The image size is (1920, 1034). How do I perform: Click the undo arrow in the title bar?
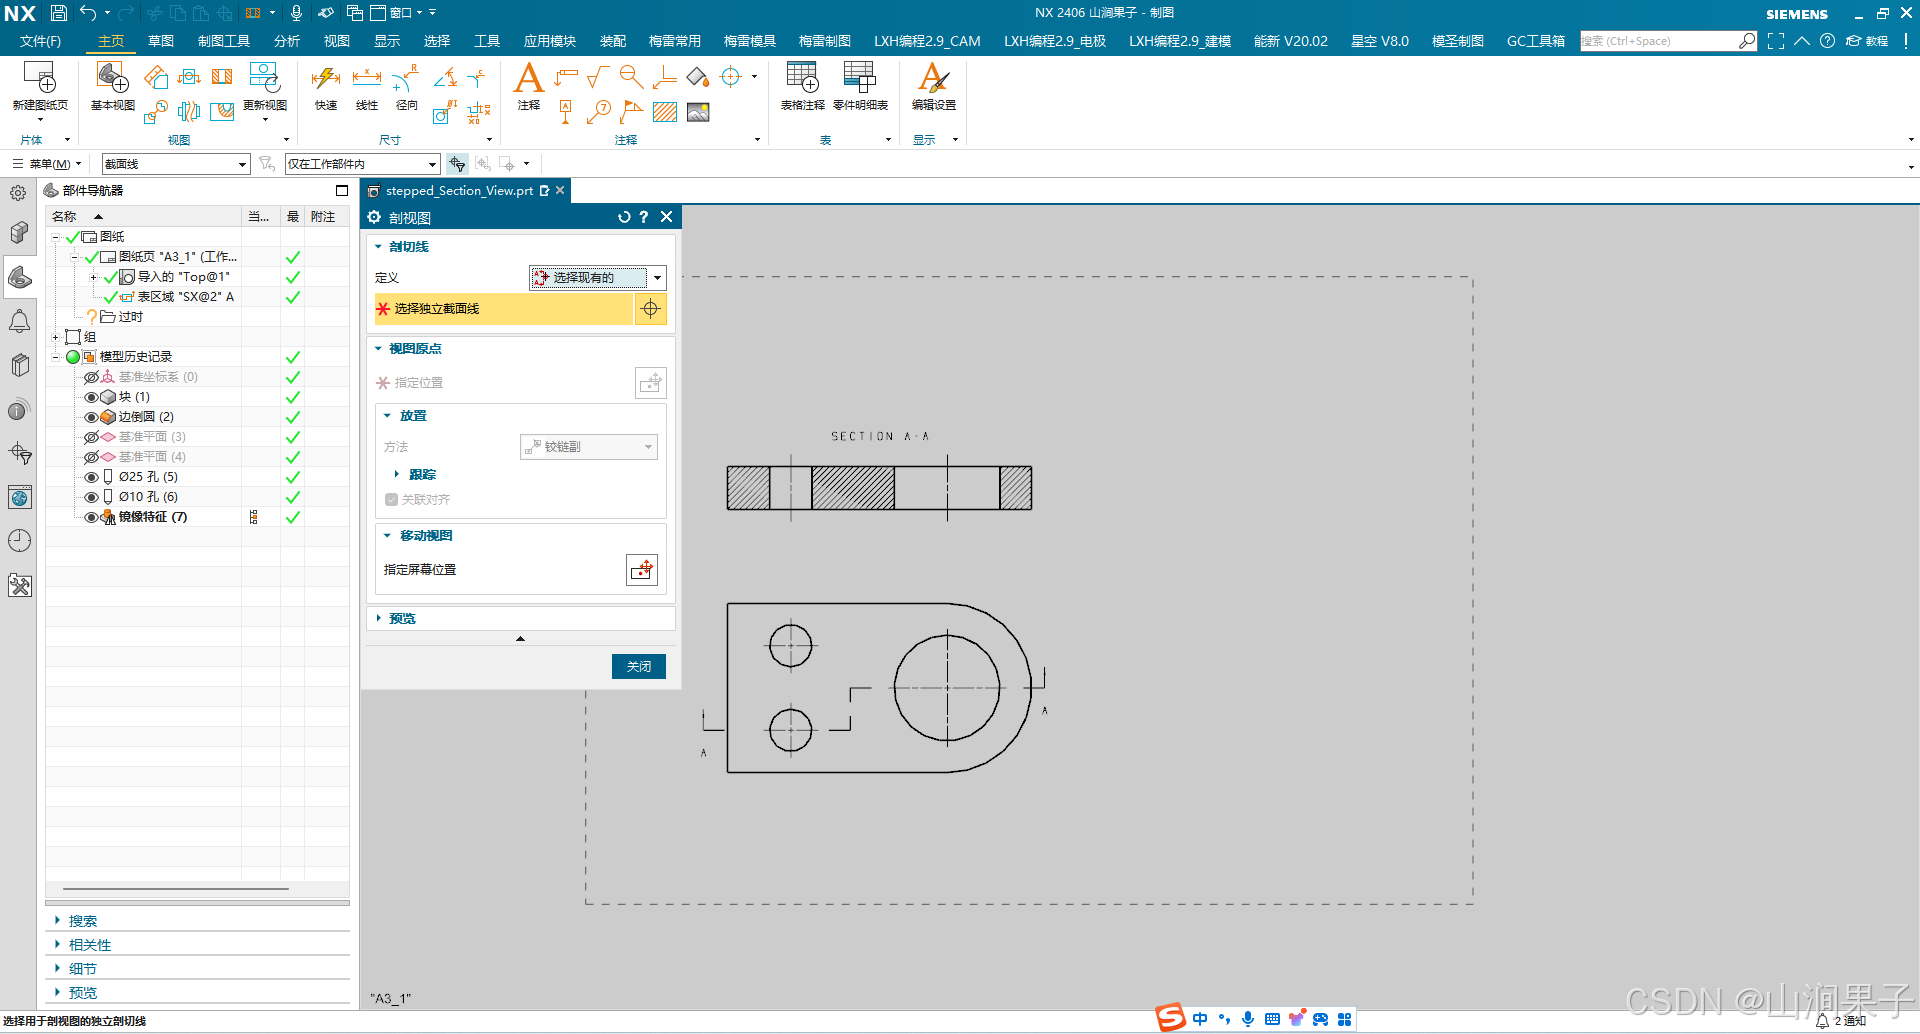point(88,13)
